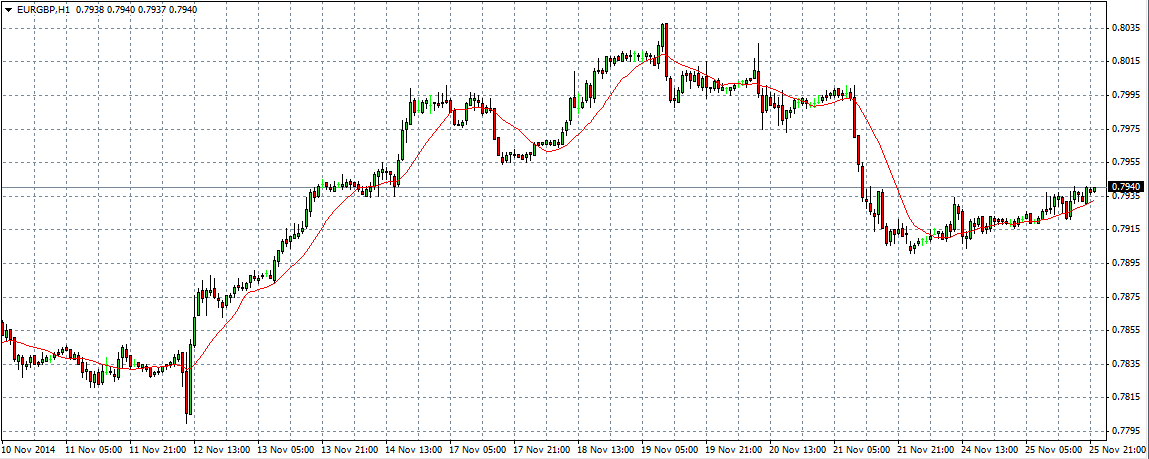Click the 0.7995 price axis label
The height and width of the screenshot is (459, 1149).
click(1128, 95)
